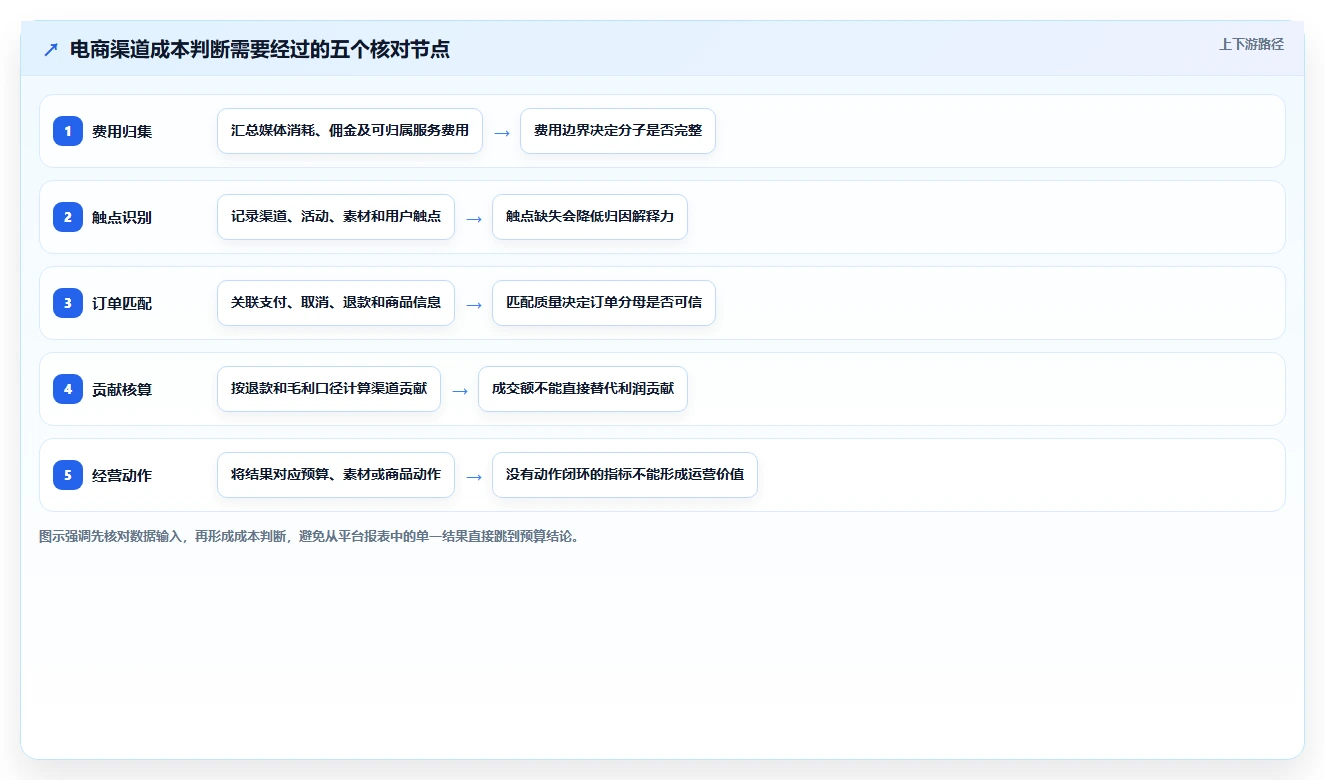The height and width of the screenshot is (780, 1325).
Task: Select the 成交额不能直接替代利润贡献 box
Action: 583,389
